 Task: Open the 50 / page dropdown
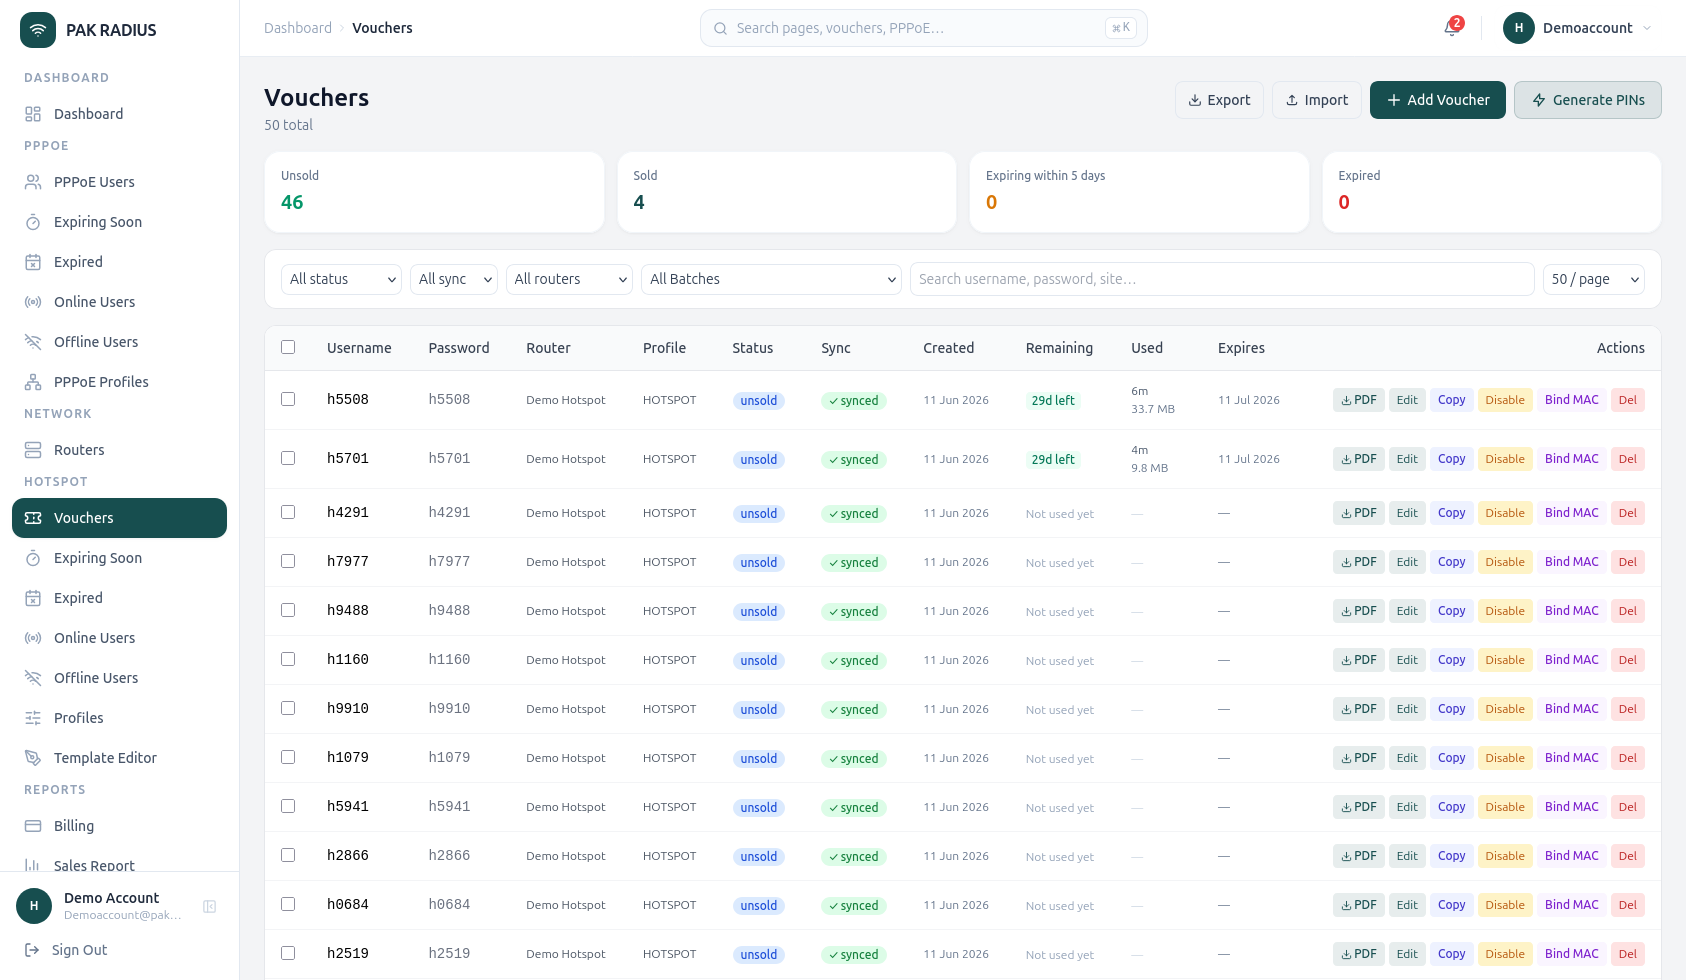[x=1594, y=279]
